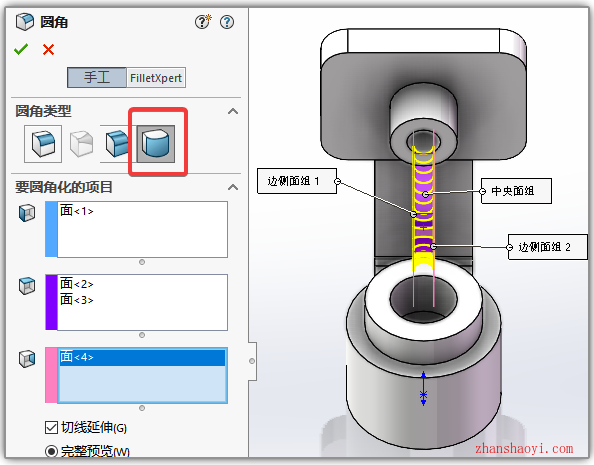Collapse the property panel side handle
This screenshot has width=594, height=465.
pos(252,361)
